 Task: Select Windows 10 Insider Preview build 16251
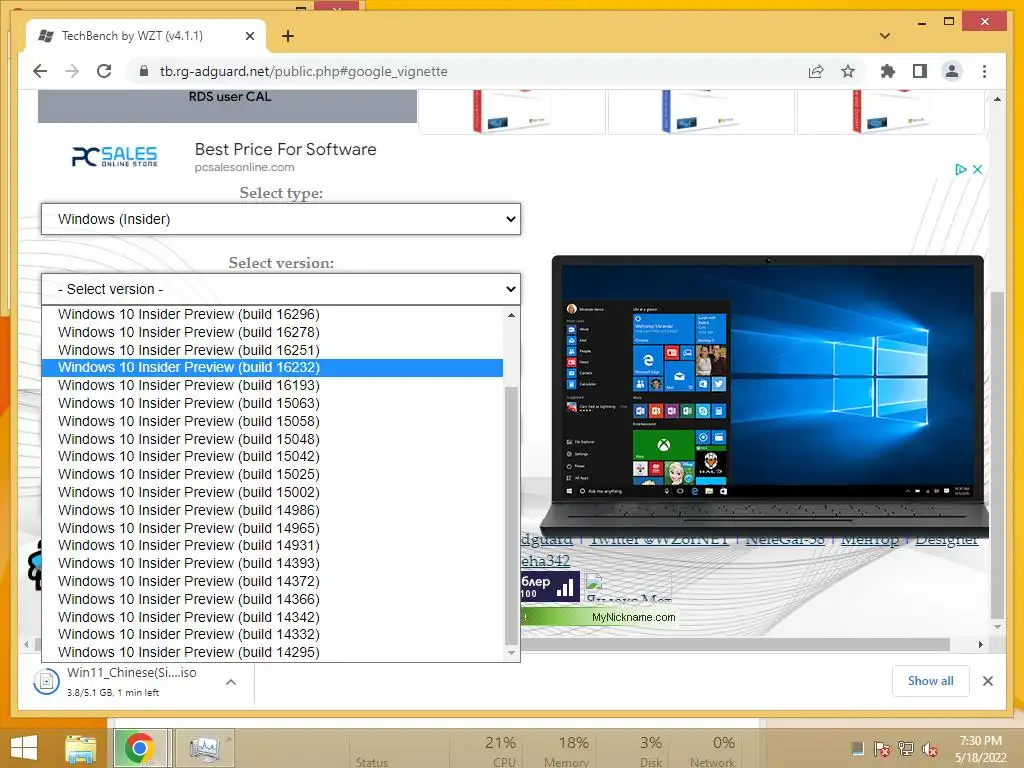(x=272, y=350)
